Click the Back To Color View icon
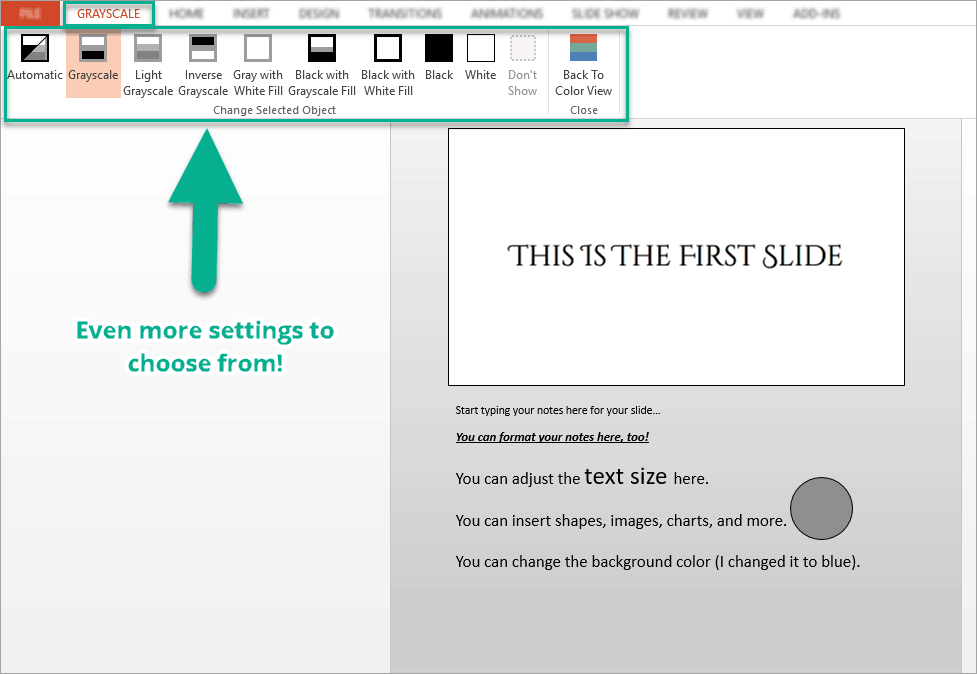 [x=583, y=48]
